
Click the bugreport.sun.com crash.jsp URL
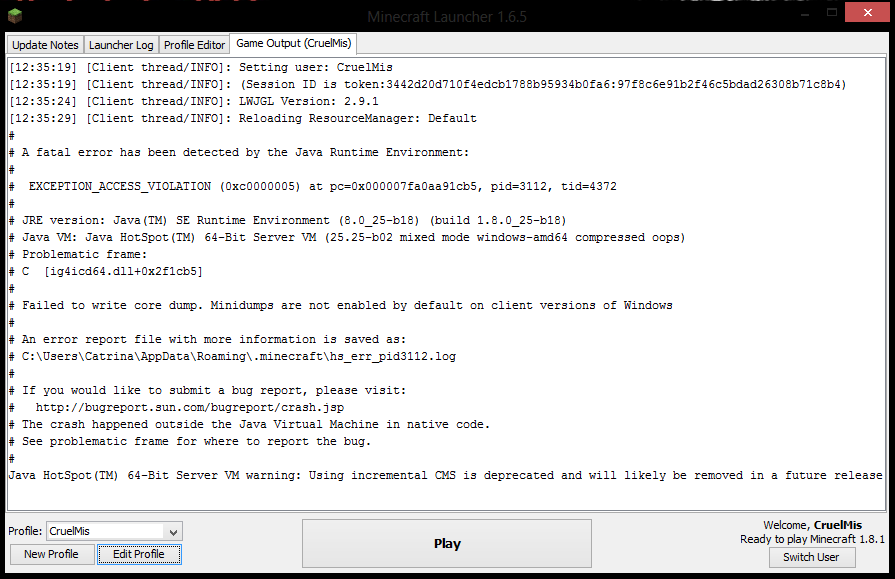(x=190, y=408)
